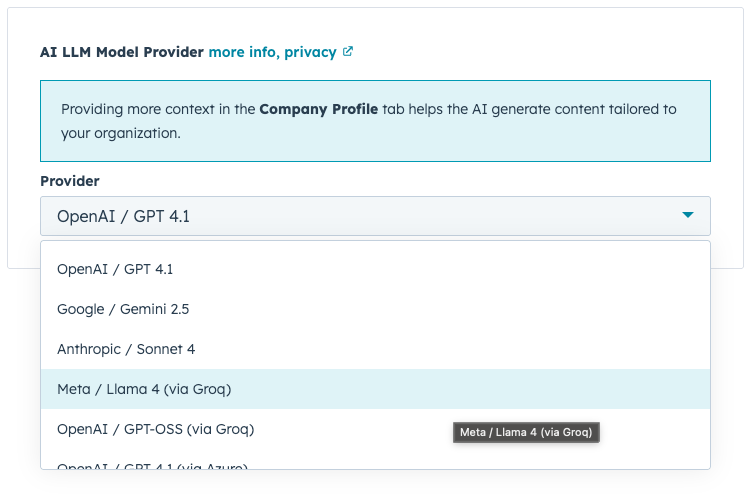Viewport: 752px width, 494px height.
Task: Click the external link icon beside privacy
Action: tap(348, 52)
